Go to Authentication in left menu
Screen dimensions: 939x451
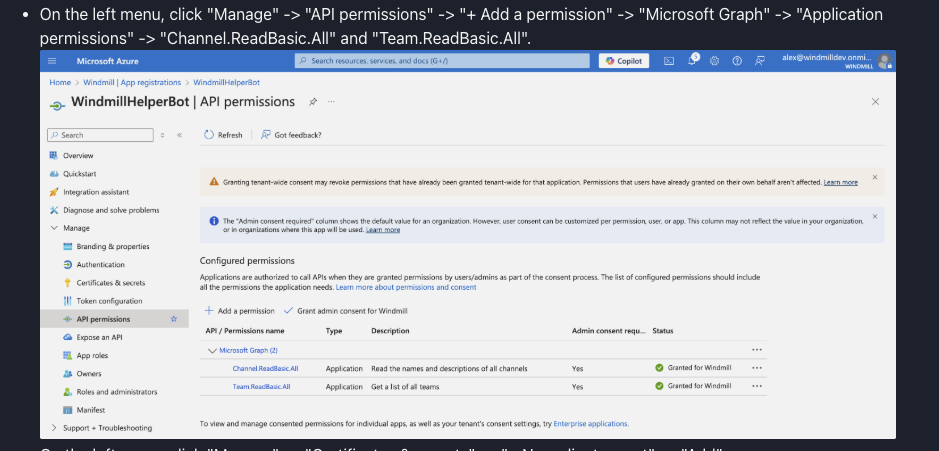pos(100,265)
